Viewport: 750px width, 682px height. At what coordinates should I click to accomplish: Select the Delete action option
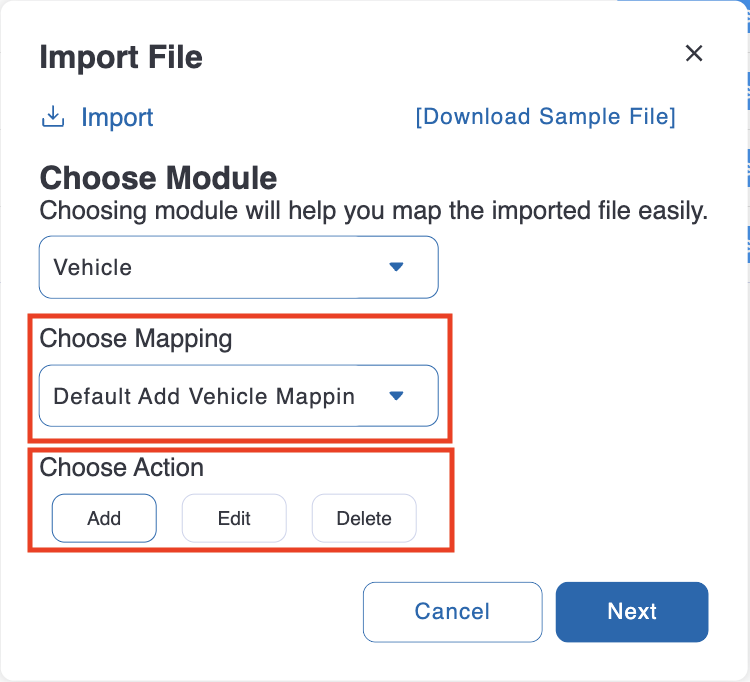(x=364, y=518)
